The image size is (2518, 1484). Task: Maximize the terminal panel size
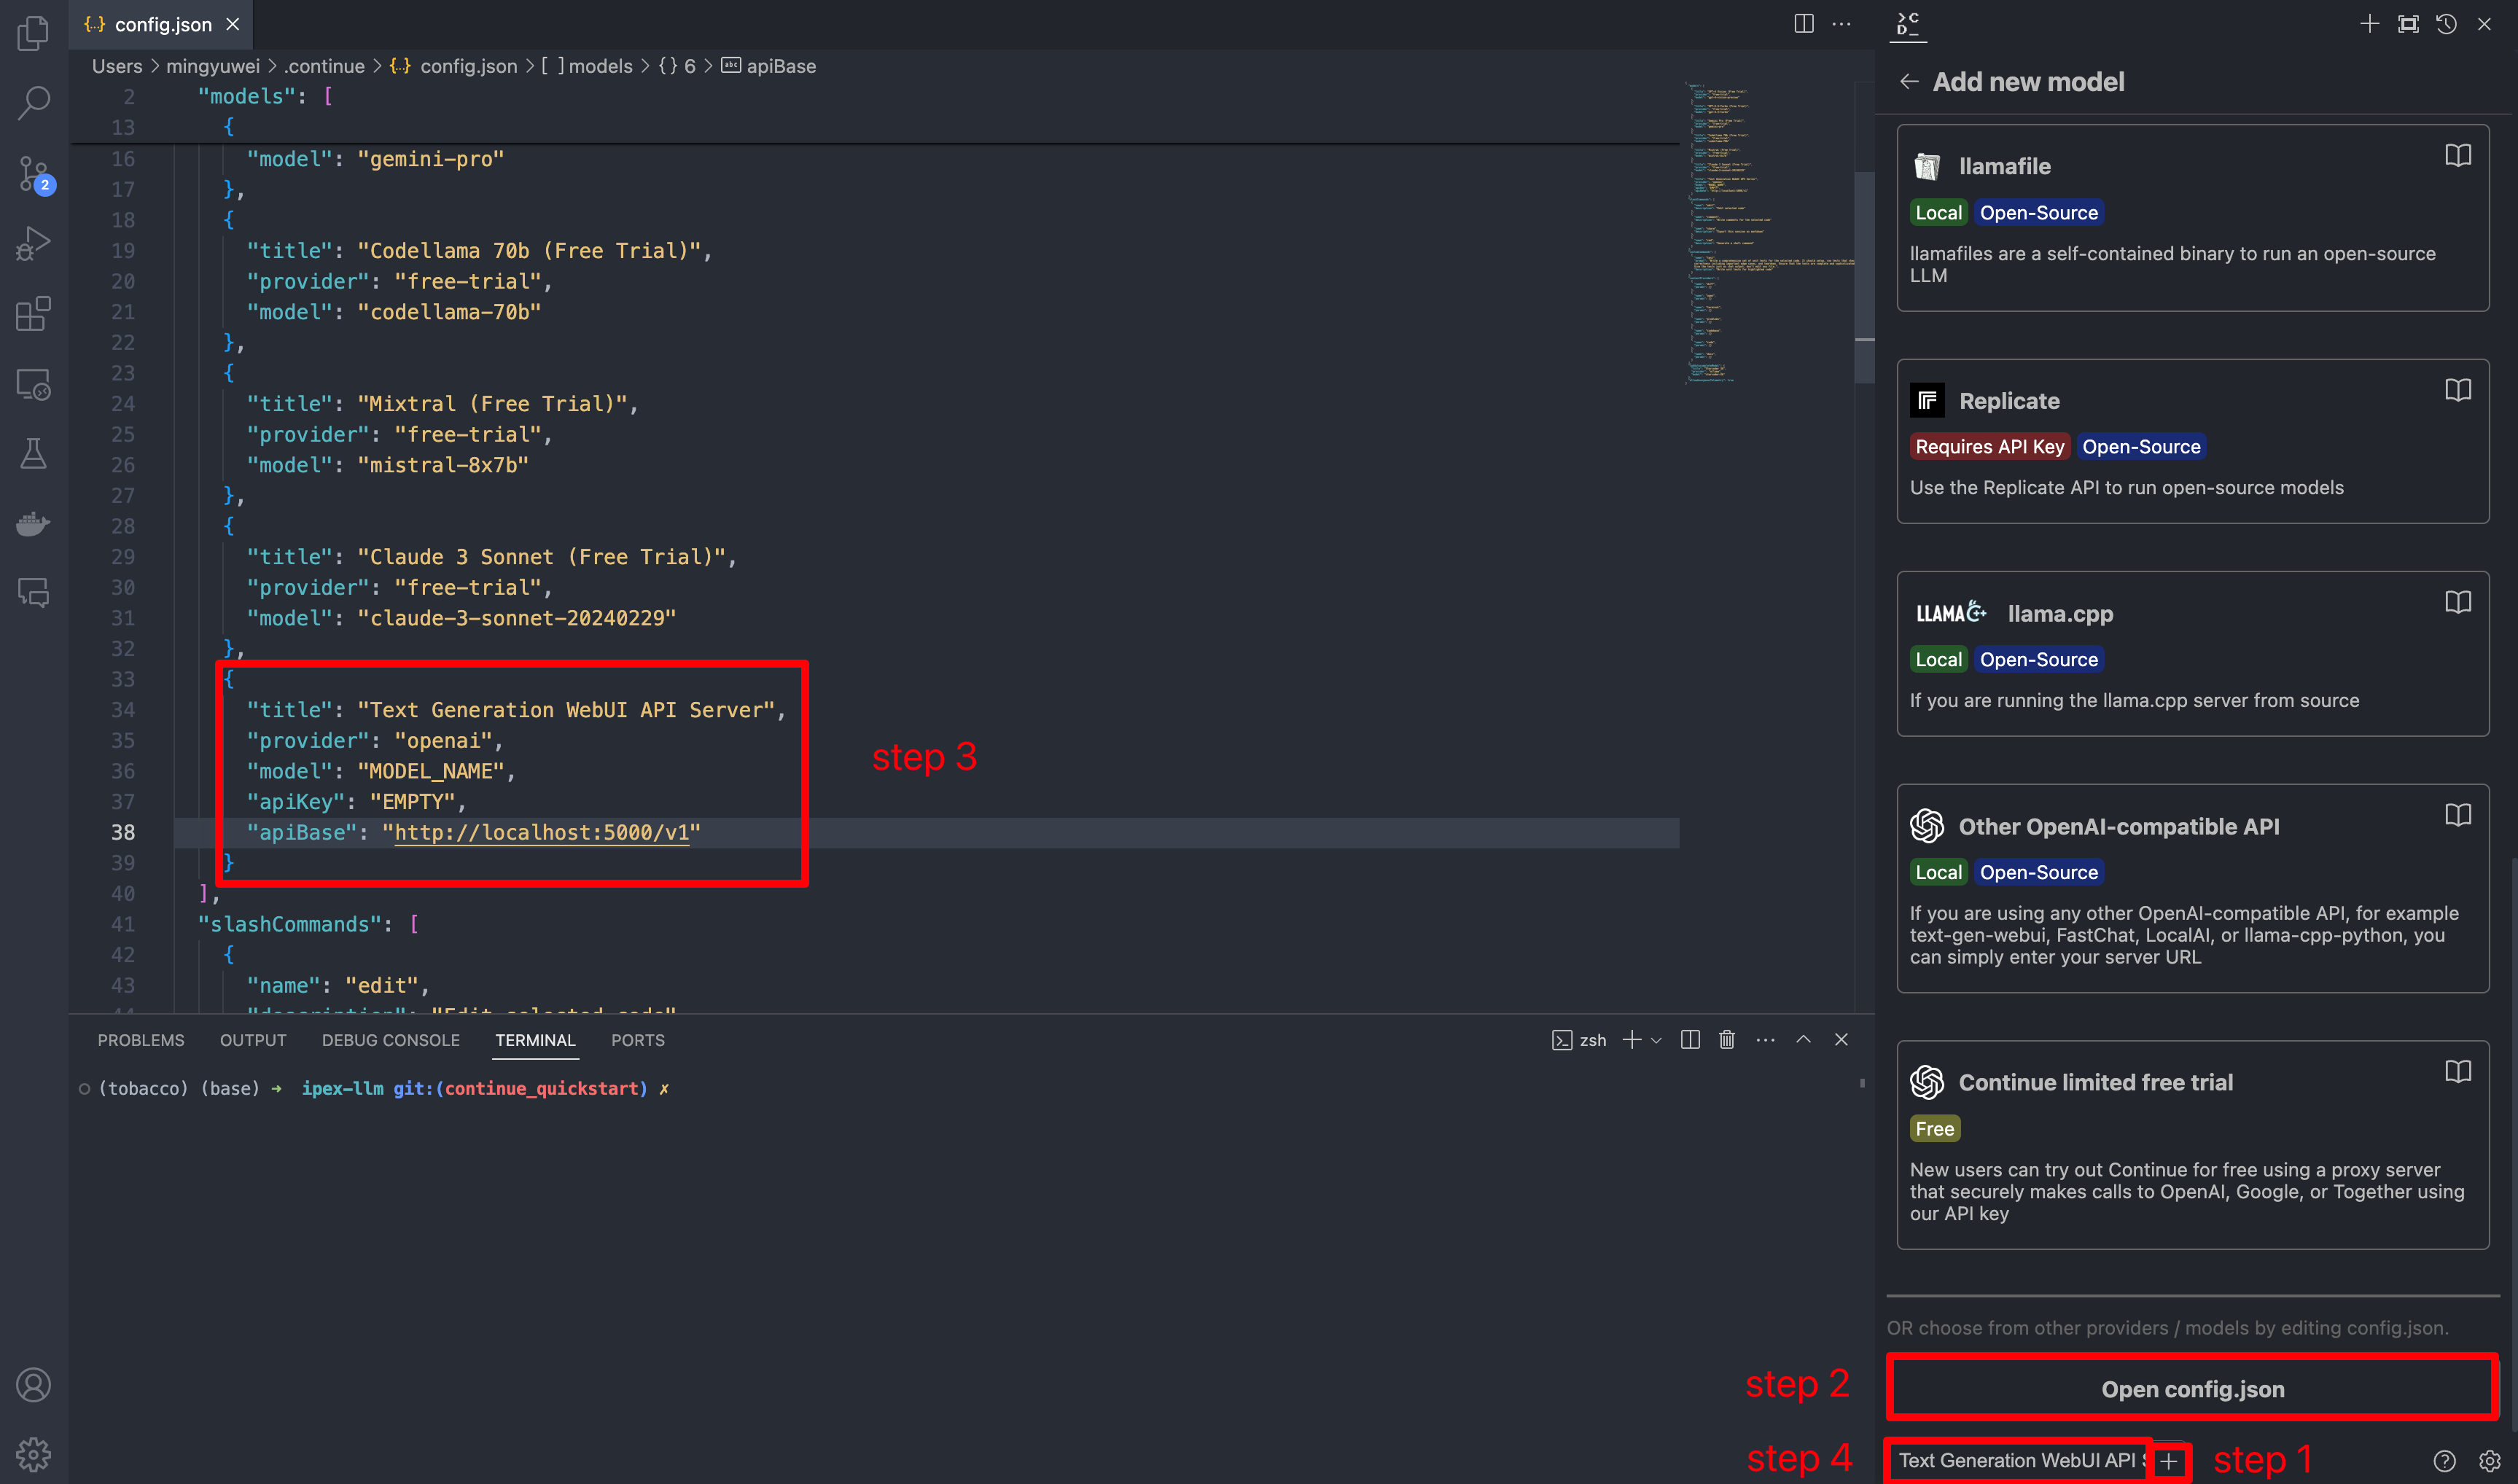pos(1803,1040)
